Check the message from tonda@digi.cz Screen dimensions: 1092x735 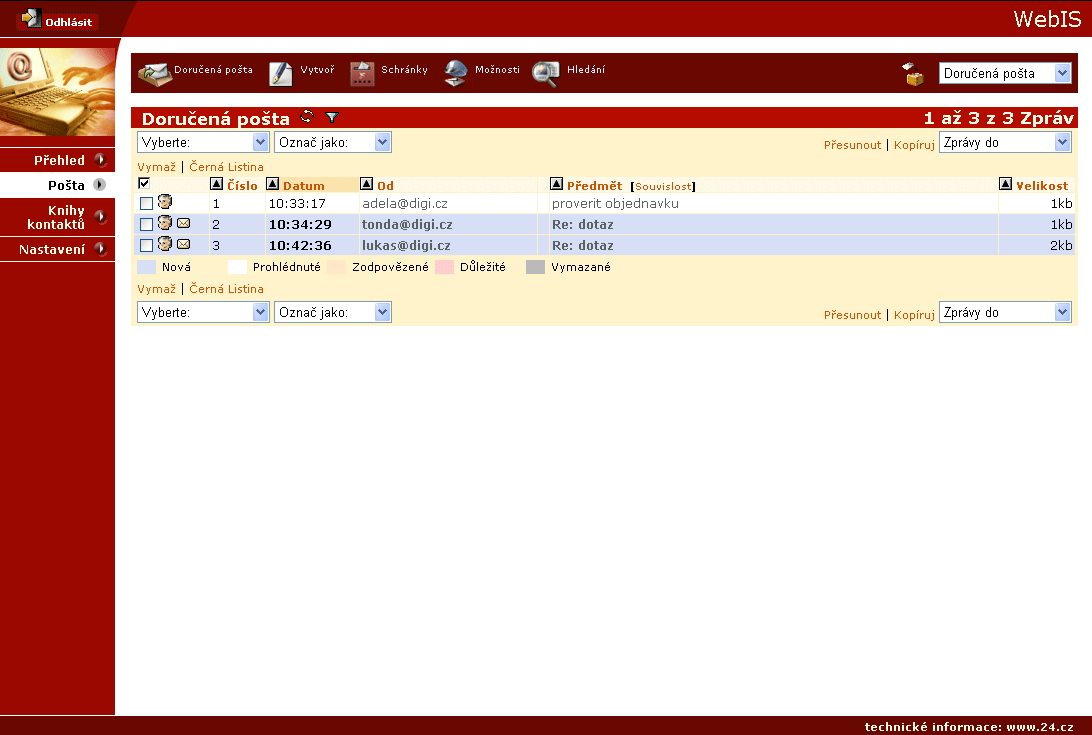pyautogui.click(x=146, y=224)
